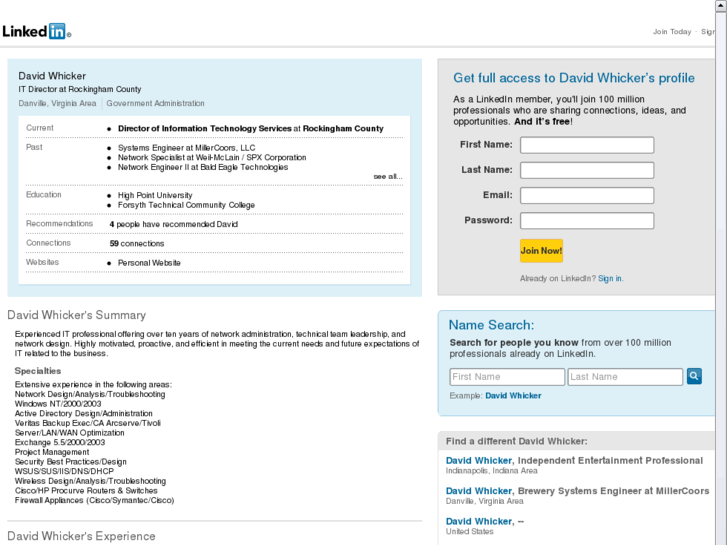Open the Join Today link
Image resolution: width=727 pixels, height=545 pixels.
point(672,32)
